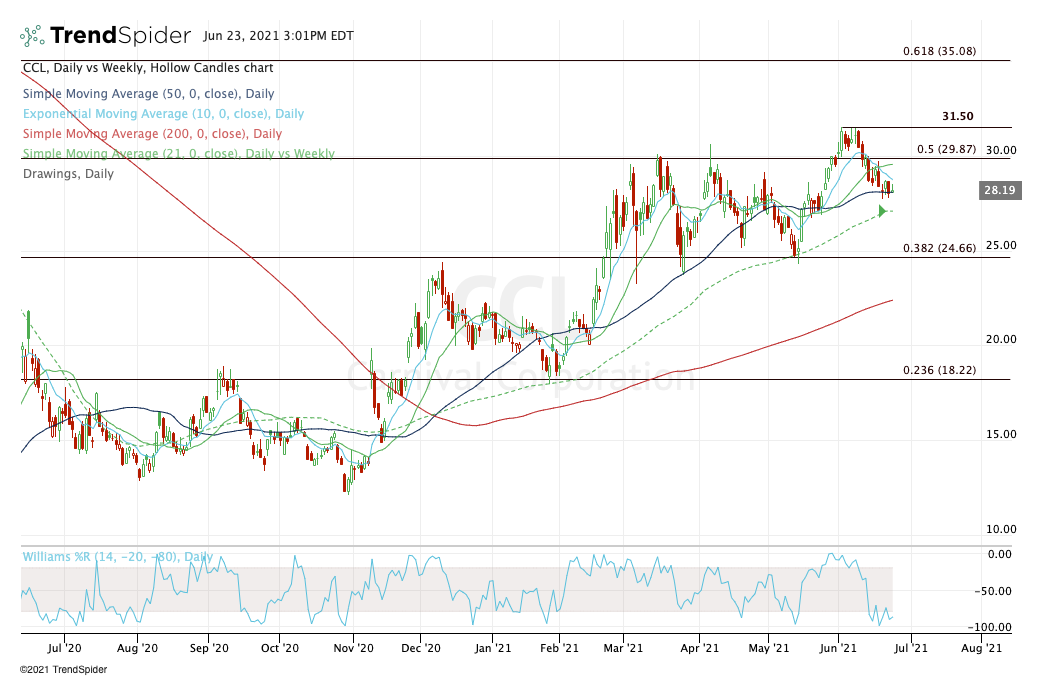
Task: Click the 'Drawings, Daily' legend entry
Action: pos(68,173)
